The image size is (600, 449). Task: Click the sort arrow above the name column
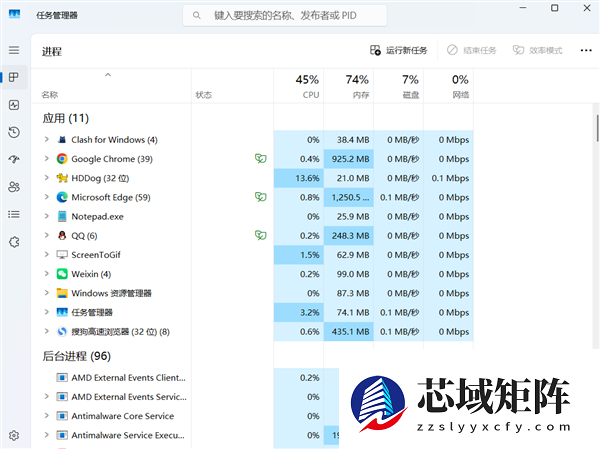[x=108, y=75]
